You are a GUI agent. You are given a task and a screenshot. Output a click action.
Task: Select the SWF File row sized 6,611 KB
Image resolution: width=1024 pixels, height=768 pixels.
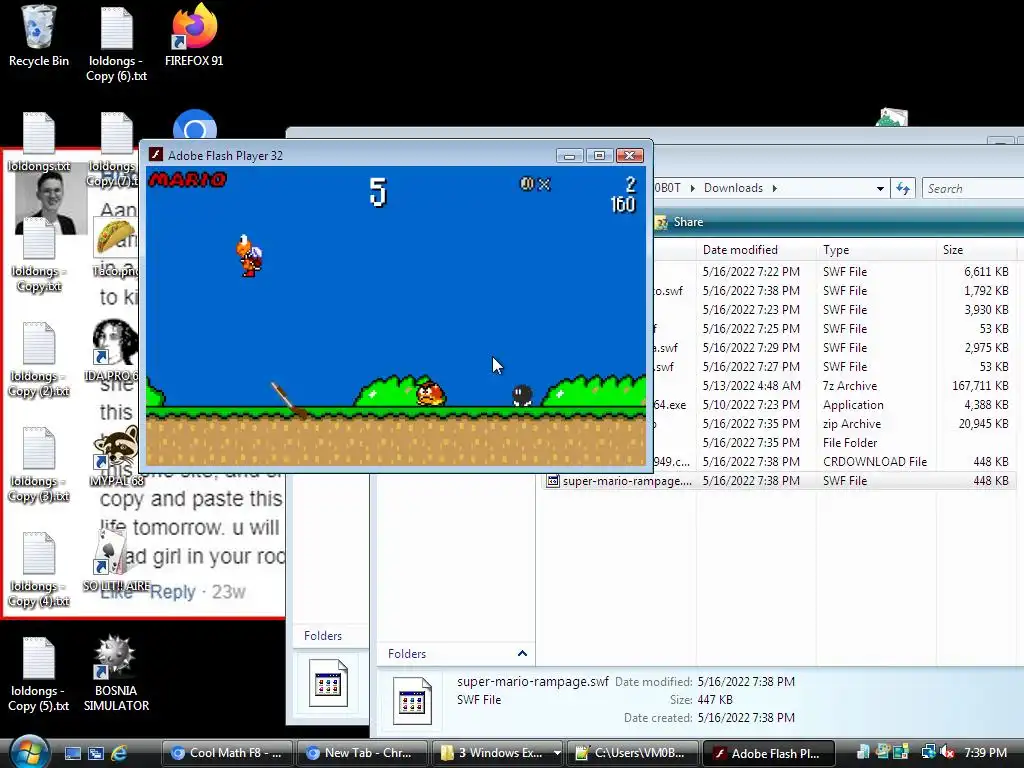point(833,272)
